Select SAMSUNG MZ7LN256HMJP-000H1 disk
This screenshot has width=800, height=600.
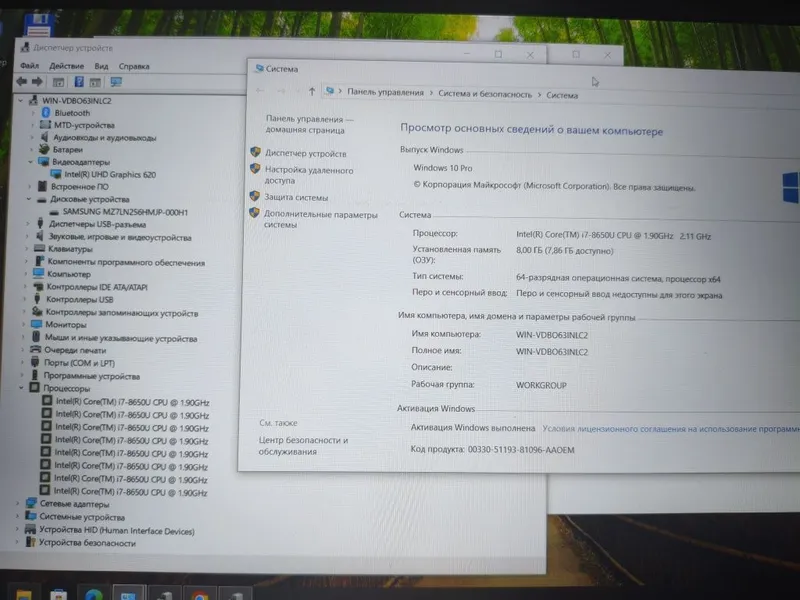point(125,212)
